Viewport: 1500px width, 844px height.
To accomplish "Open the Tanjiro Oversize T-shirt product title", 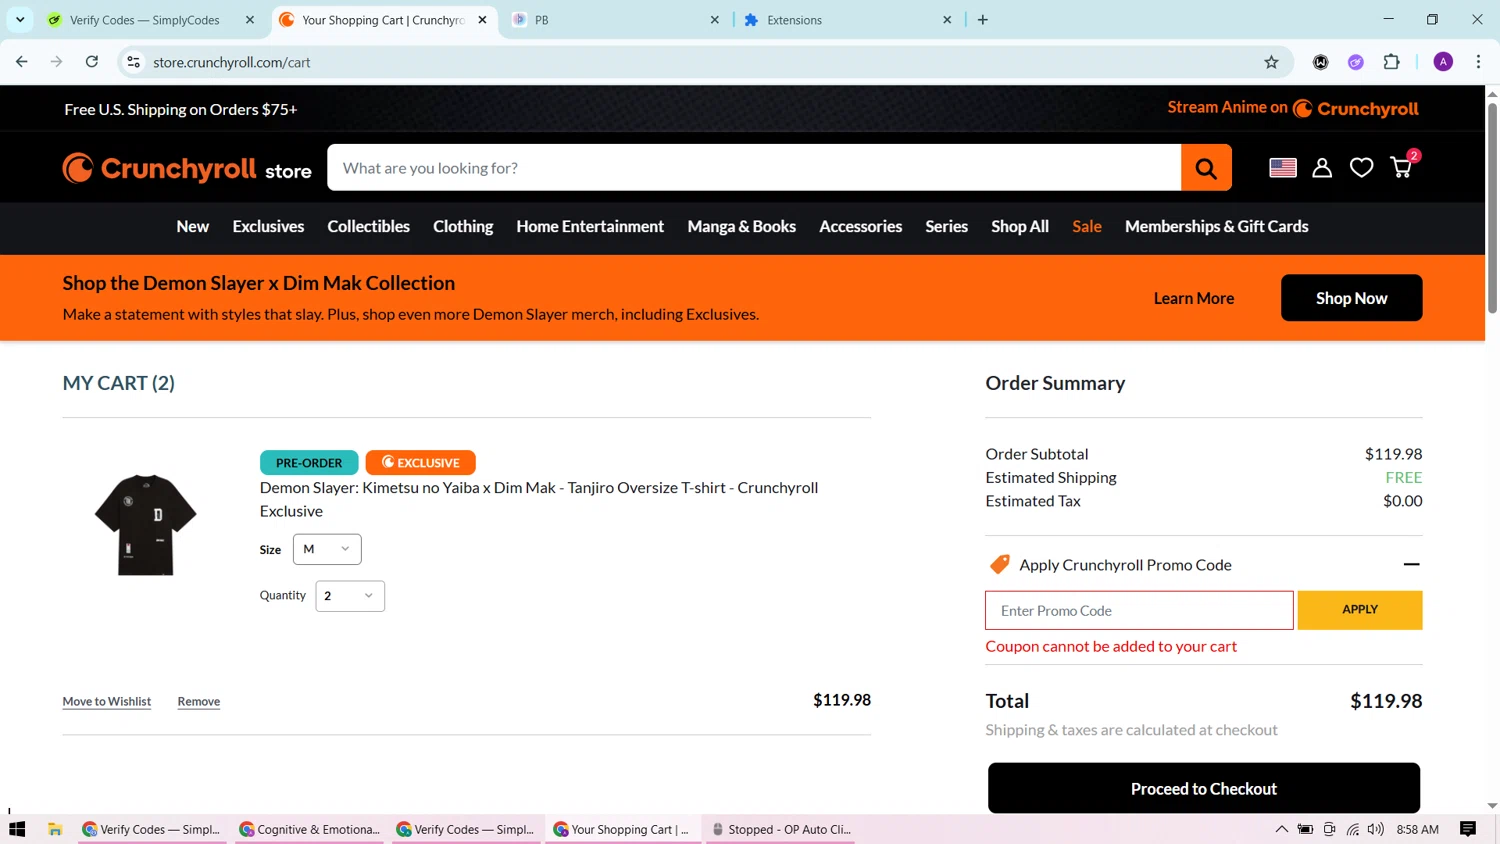I will (539, 499).
